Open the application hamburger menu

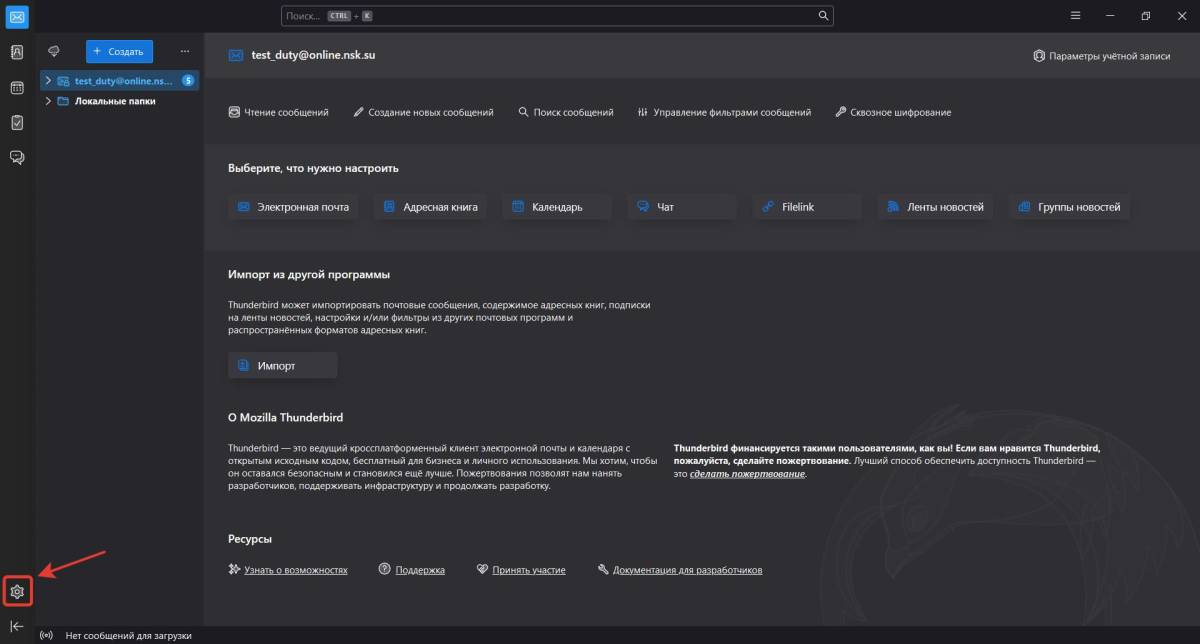coord(1075,16)
